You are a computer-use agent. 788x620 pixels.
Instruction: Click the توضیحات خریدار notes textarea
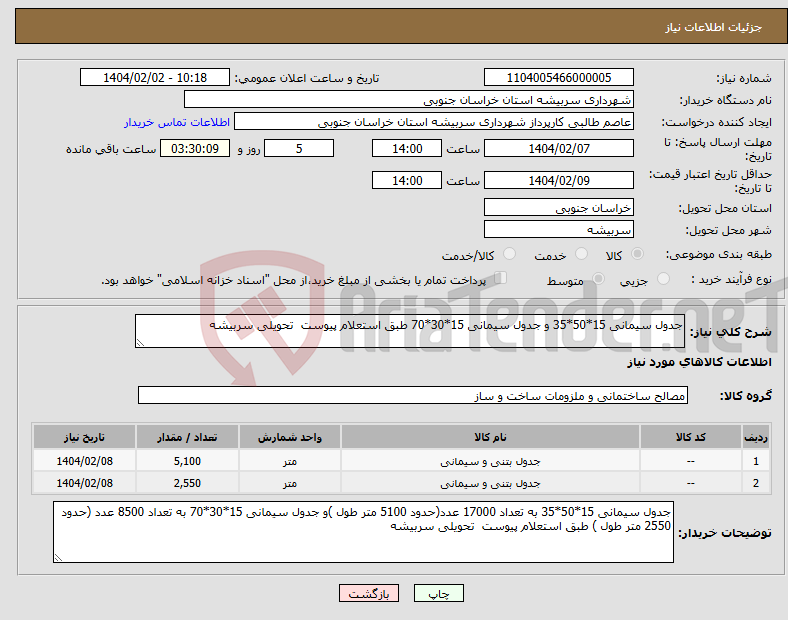pos(363,532)
